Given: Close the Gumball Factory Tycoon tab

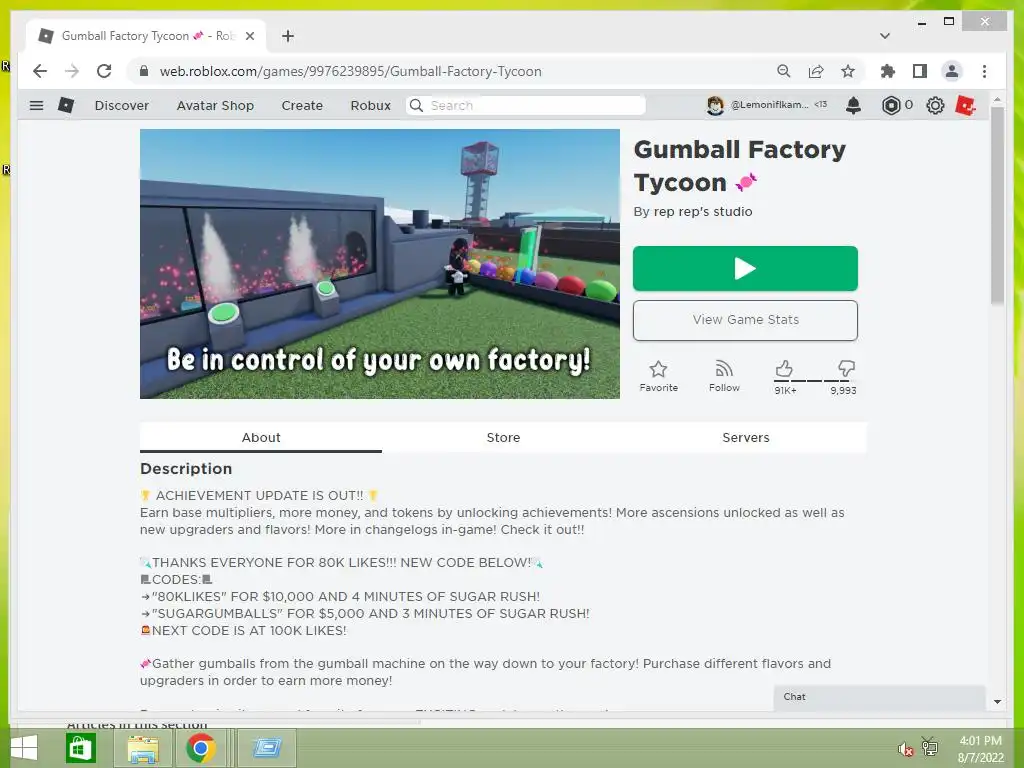Looking at the screenshot, I should point(249,36).
